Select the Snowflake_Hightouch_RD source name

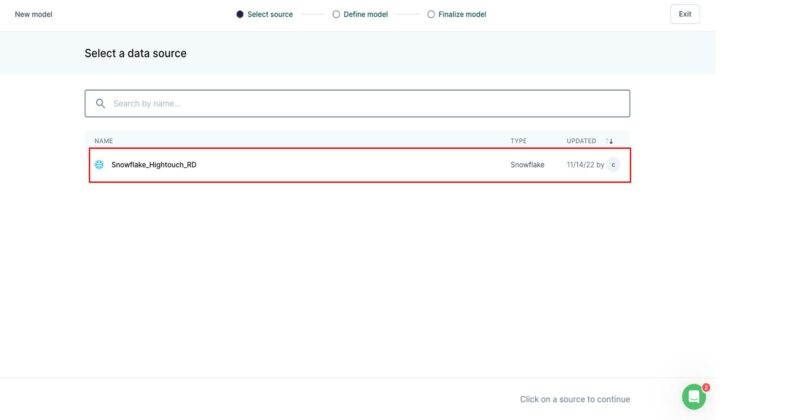[x=154, y=164]
